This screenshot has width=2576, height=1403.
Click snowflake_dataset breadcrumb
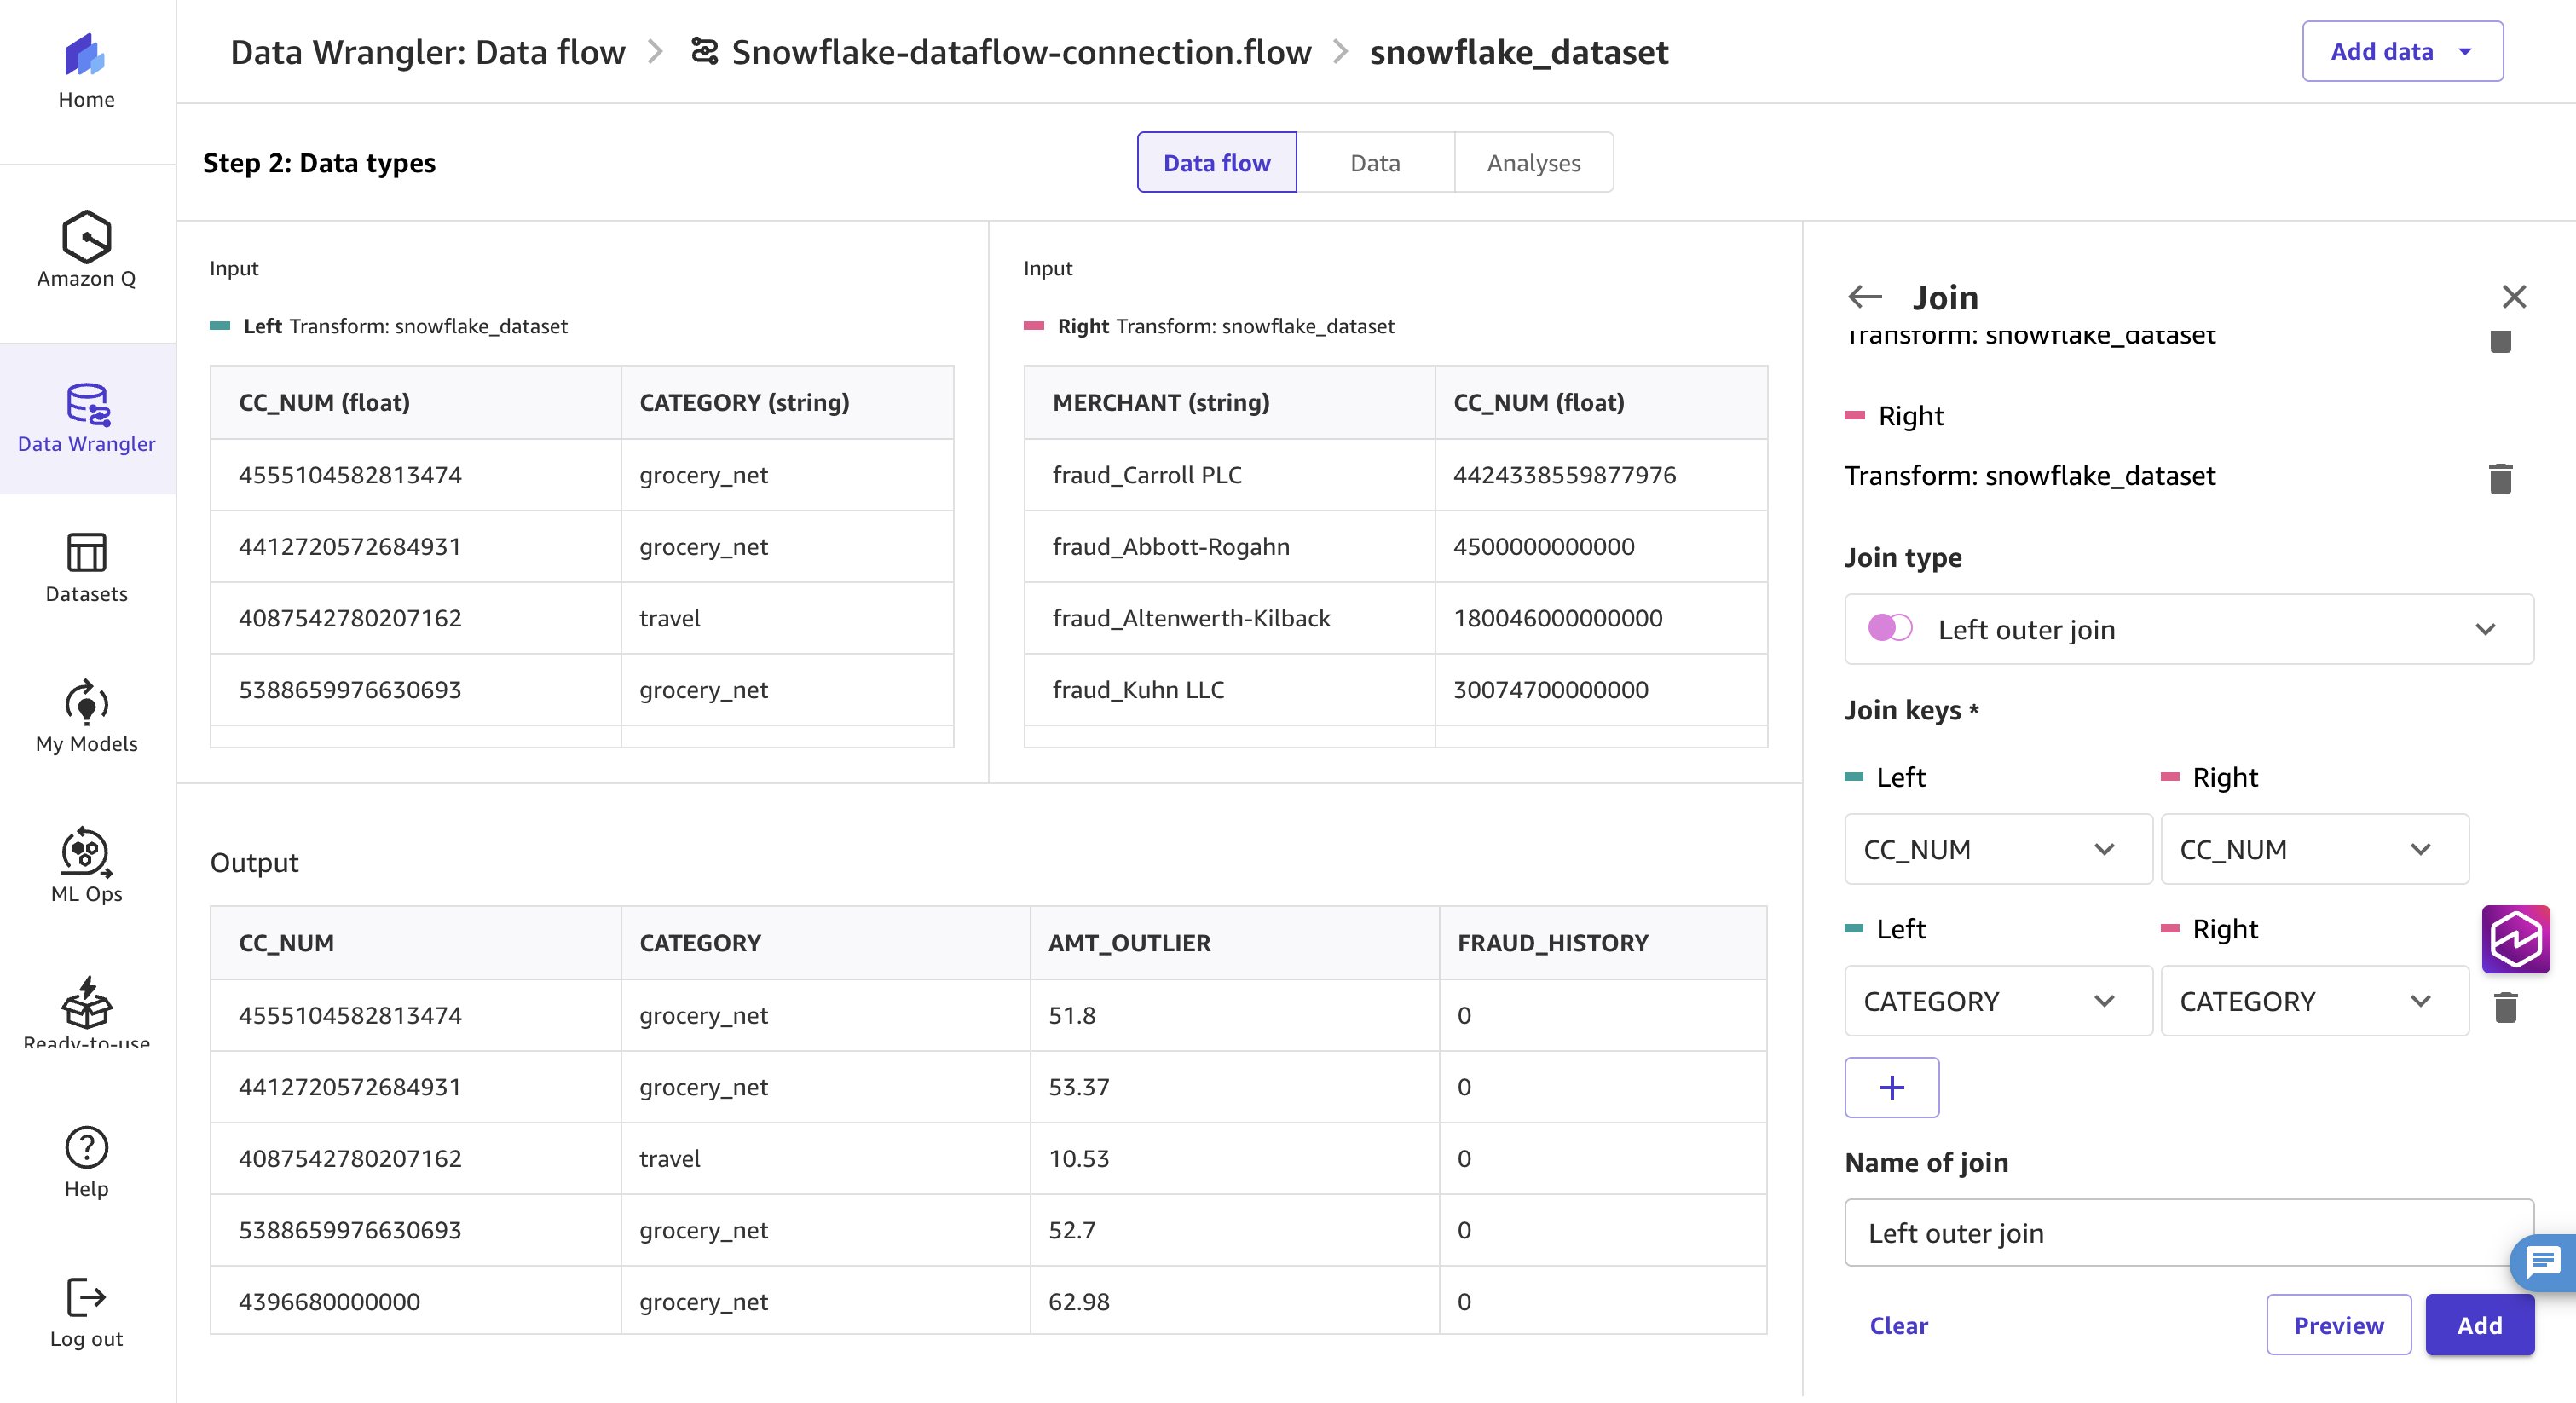coord(1519,51)
